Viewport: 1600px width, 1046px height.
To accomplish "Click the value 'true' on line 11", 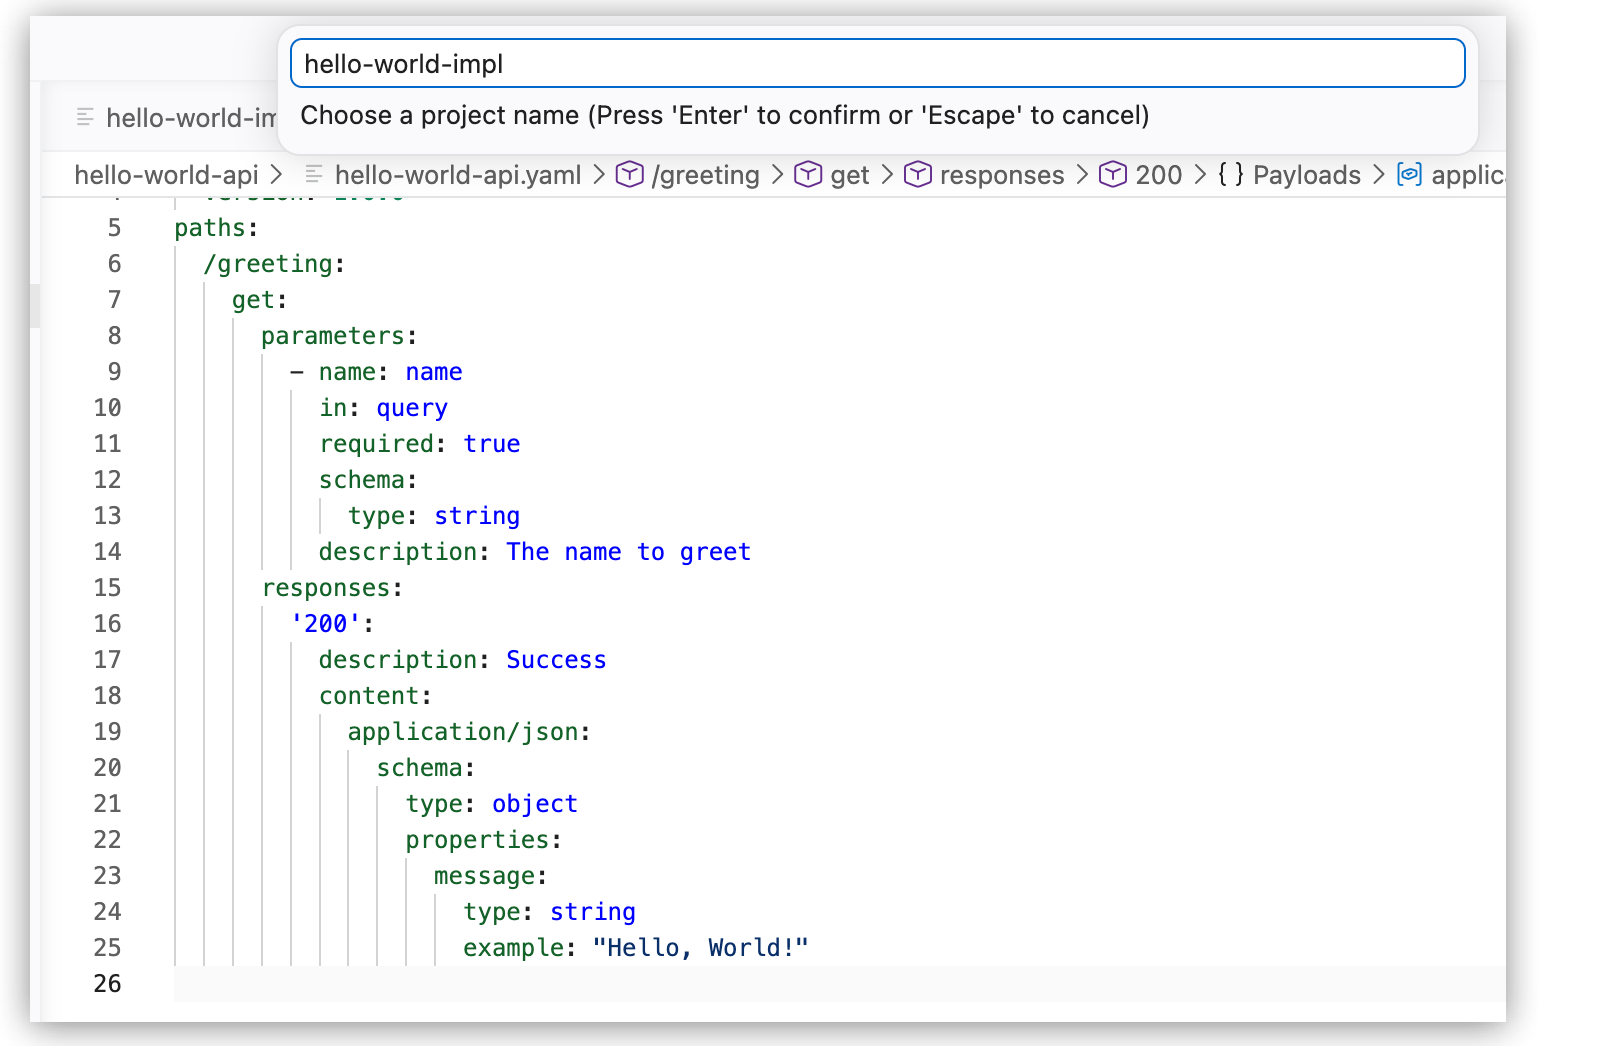I will tap(492, 444).
